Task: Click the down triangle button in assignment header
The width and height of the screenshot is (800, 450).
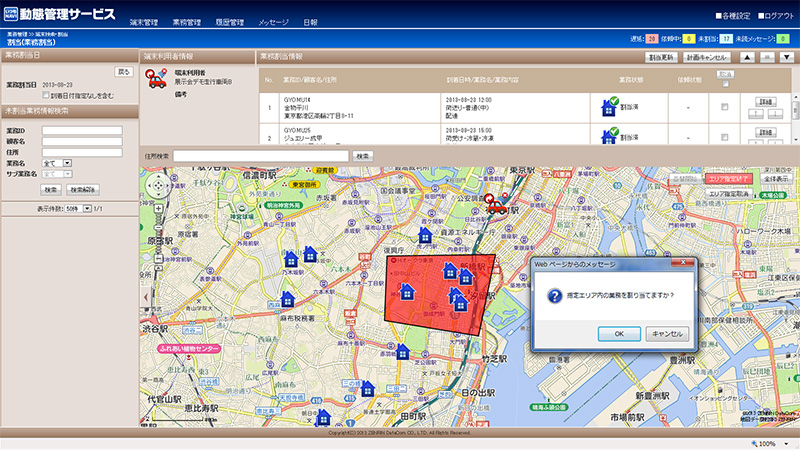Action: [x=786, y=58]
